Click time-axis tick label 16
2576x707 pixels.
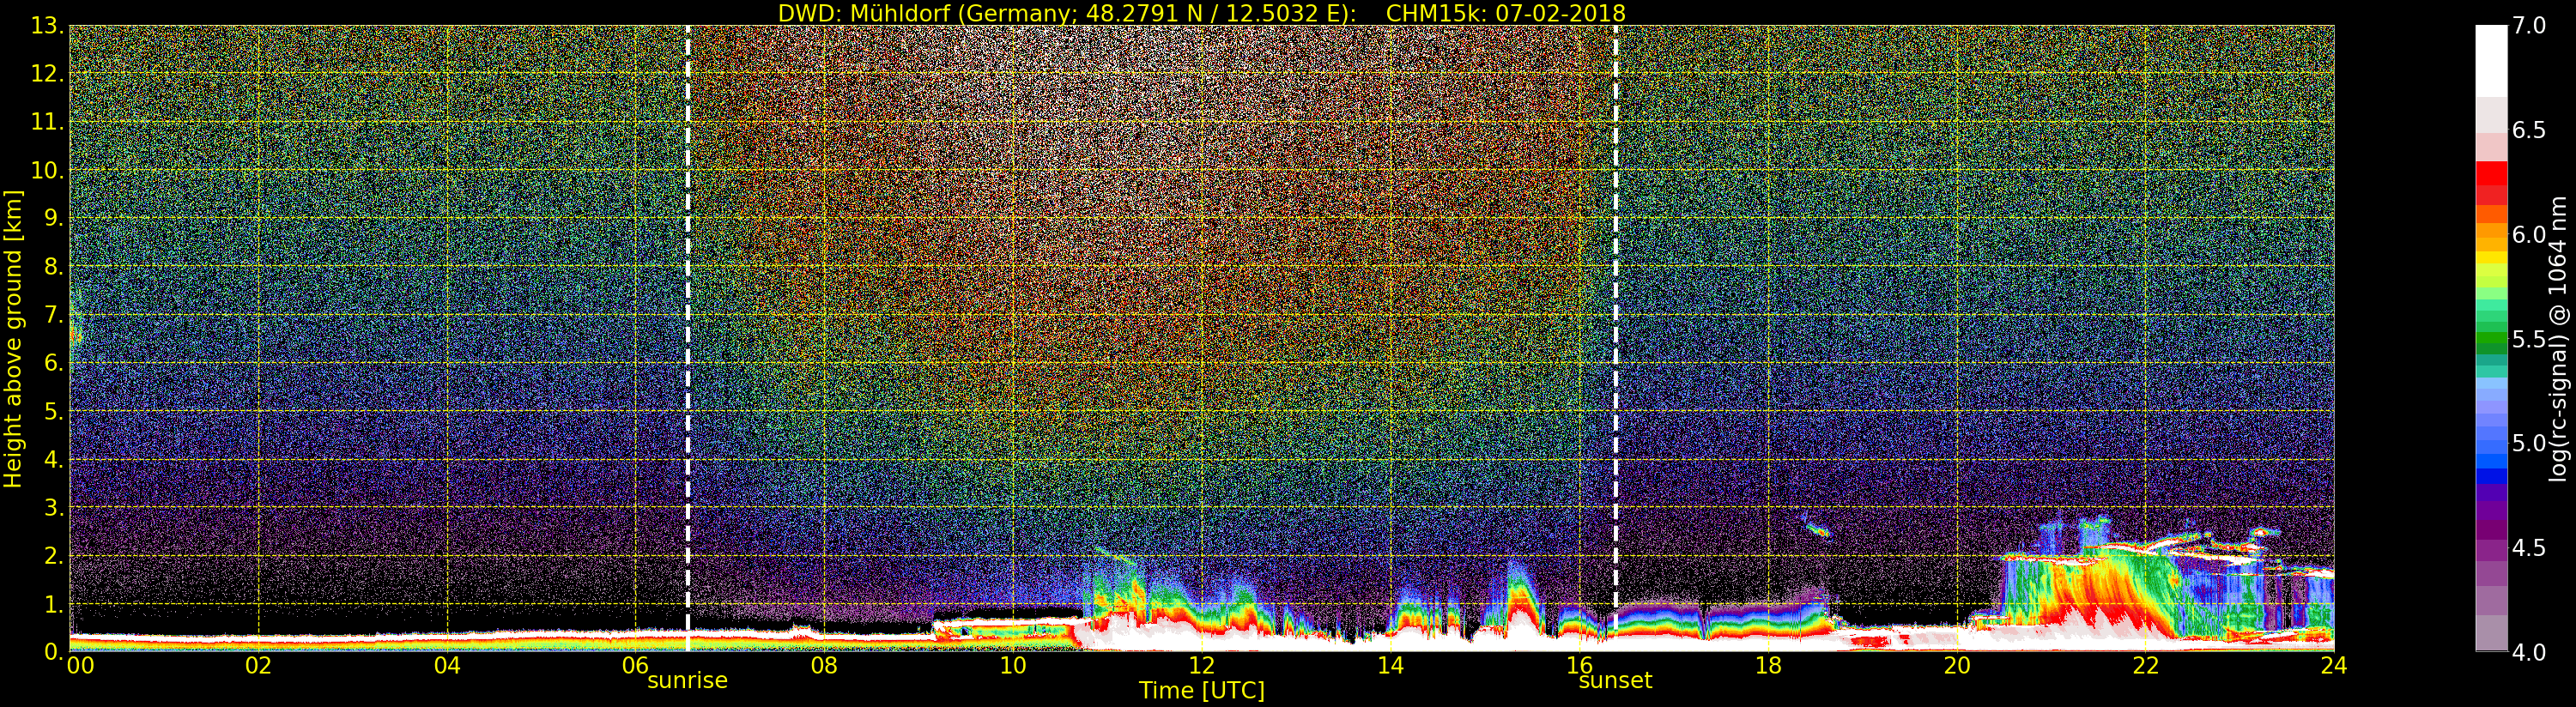[x=1579, y=666]
